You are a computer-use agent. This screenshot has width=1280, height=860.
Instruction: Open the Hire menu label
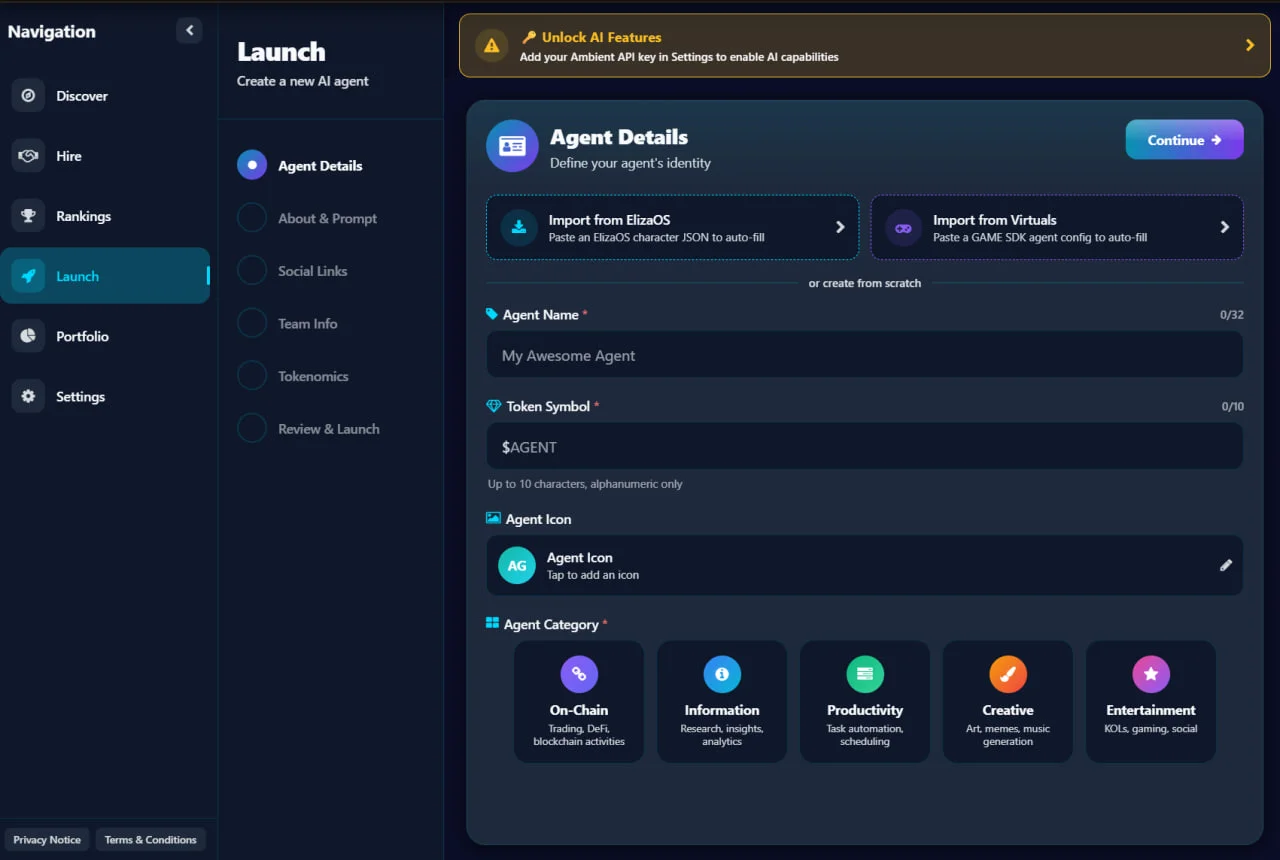[x=69, y=156]
